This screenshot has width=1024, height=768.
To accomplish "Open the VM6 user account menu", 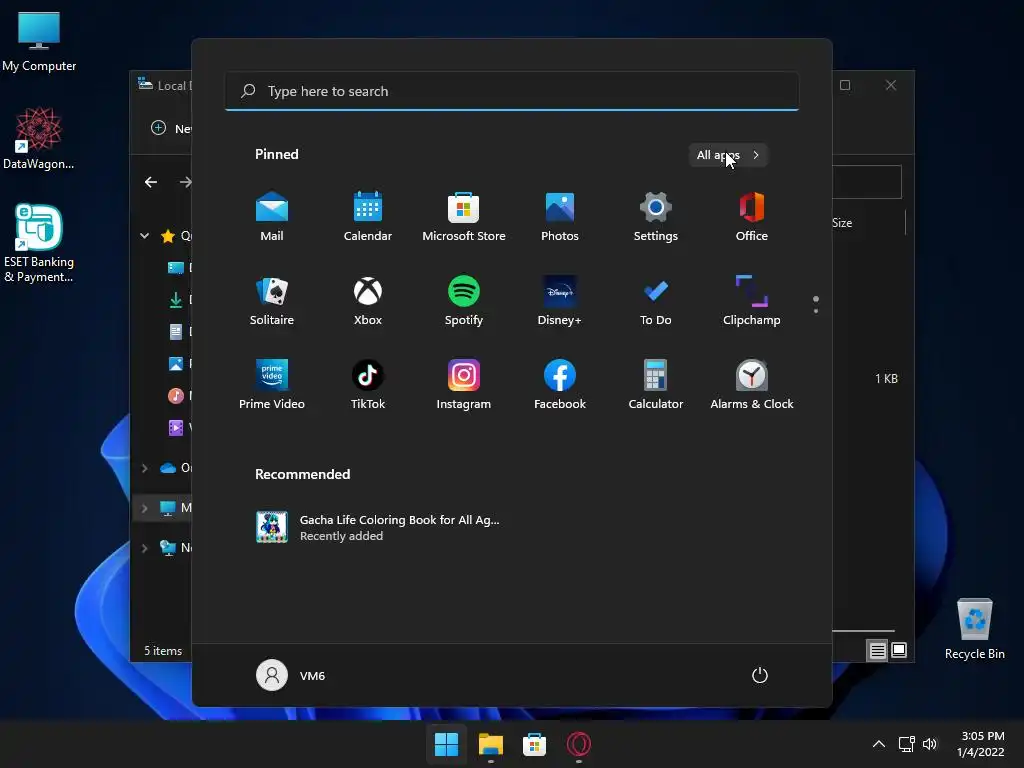I will click(291, 675).
